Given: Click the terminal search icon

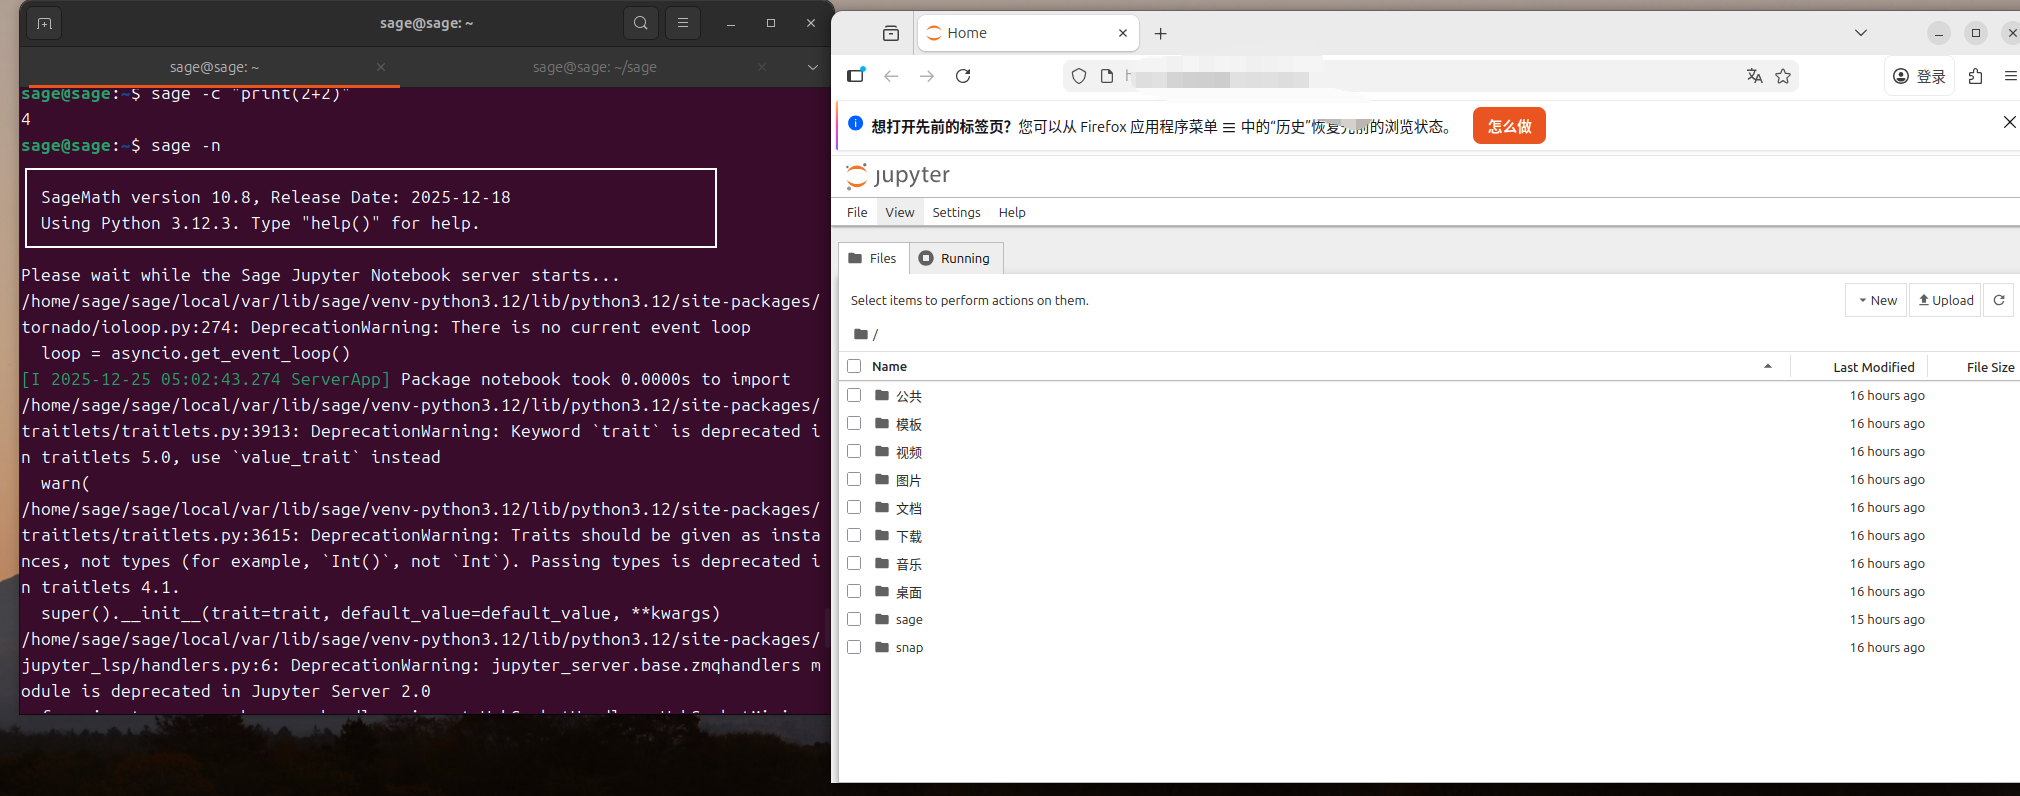Looking at the screenshot, I should pos(641,23).
